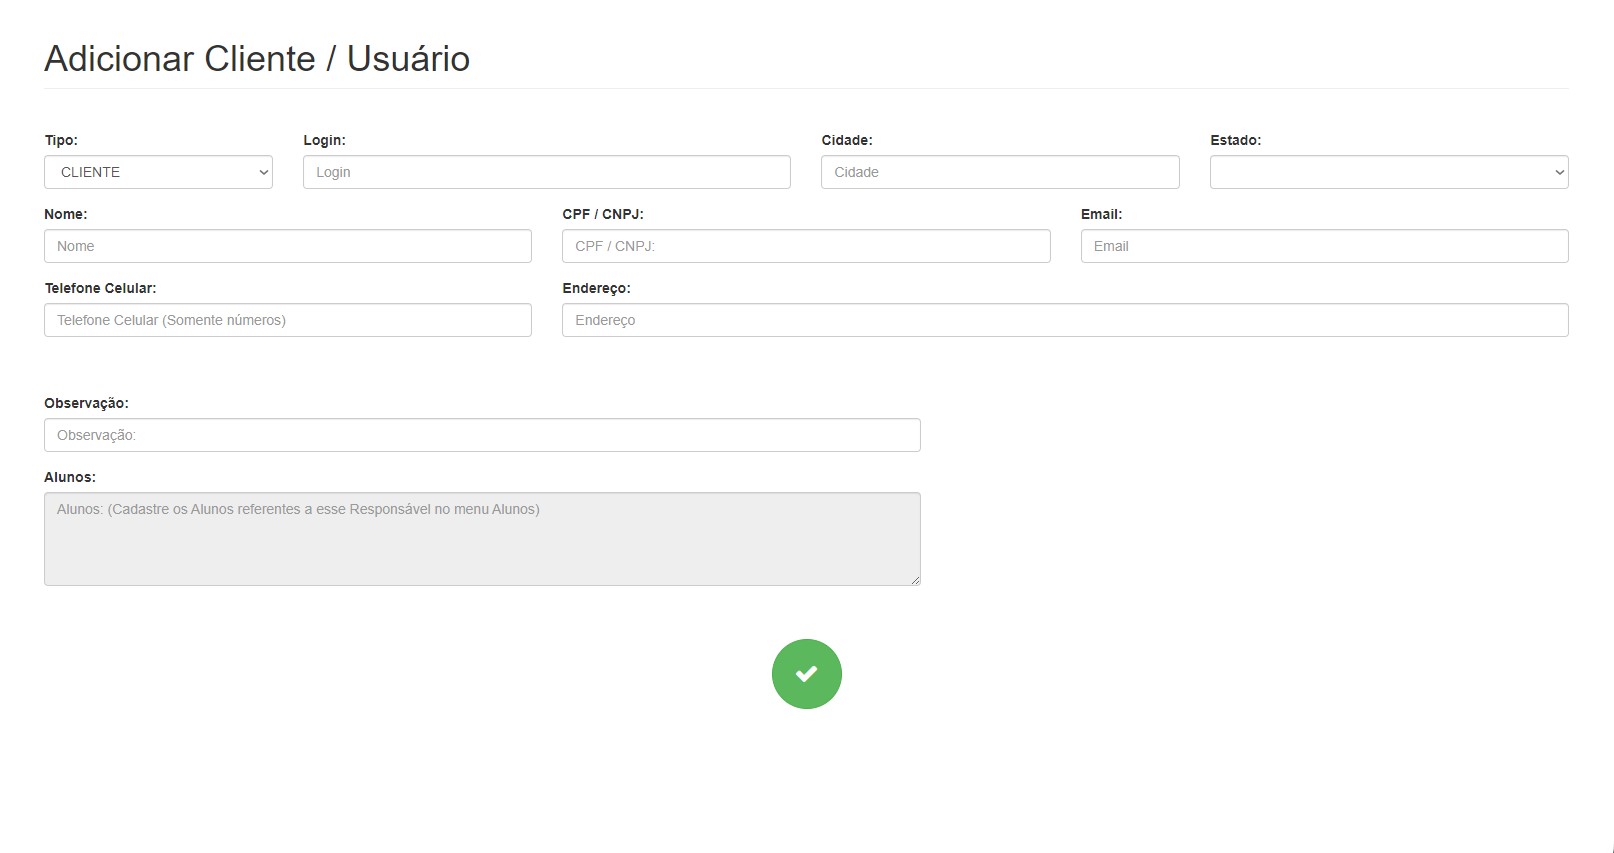Click the Login: label

point(324,140)
